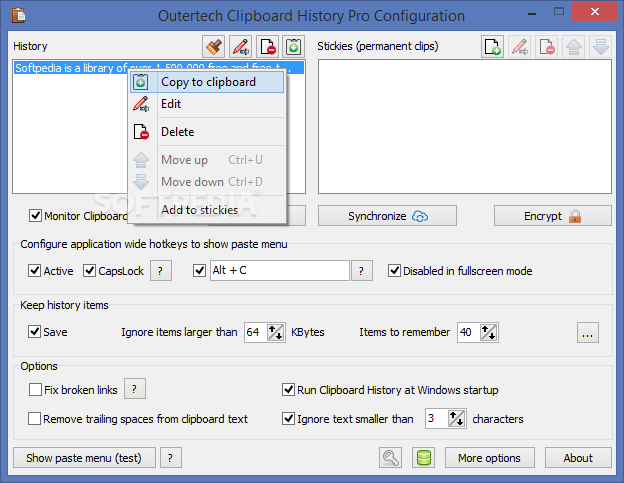The width and height of the screenshot is (624, 483).
Task: Click inside the Stickies permanent clips list
Action: click(465, 127)
